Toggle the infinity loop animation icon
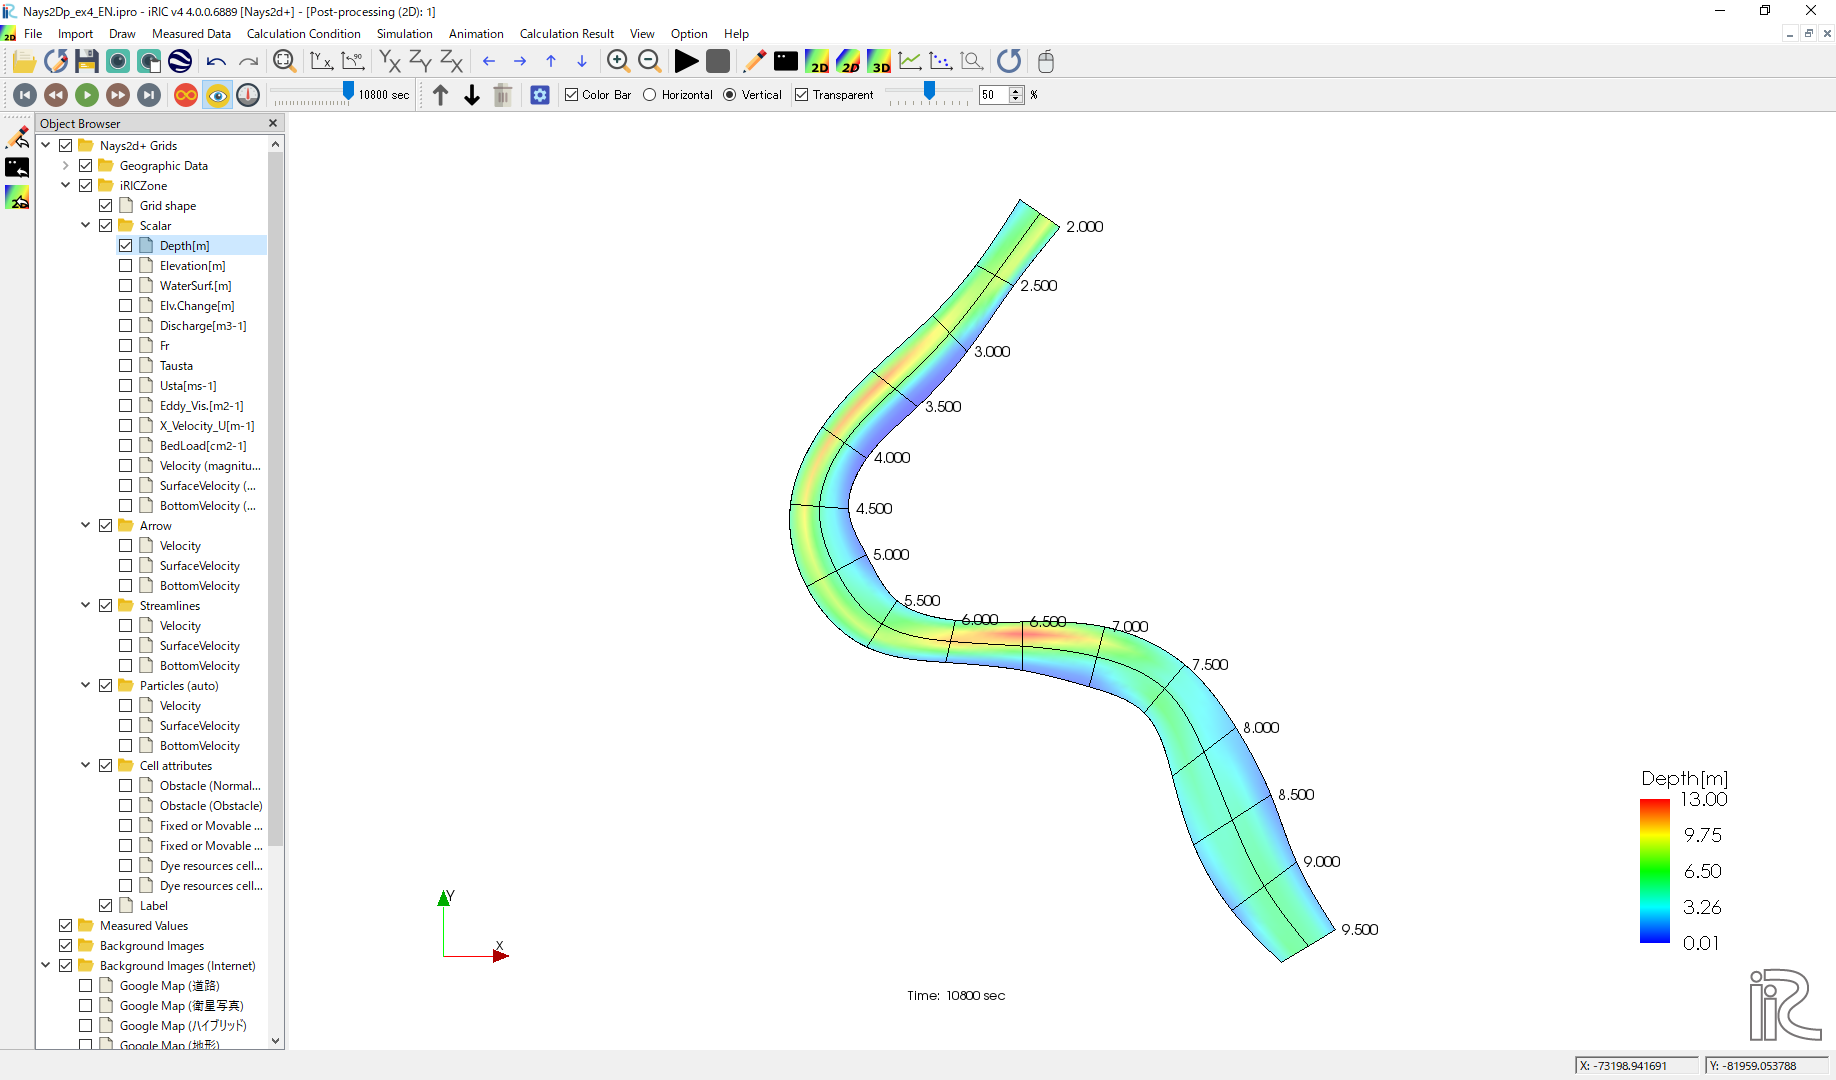Viewport: 1836px width, 1080px height. click(x=186, y=95)
